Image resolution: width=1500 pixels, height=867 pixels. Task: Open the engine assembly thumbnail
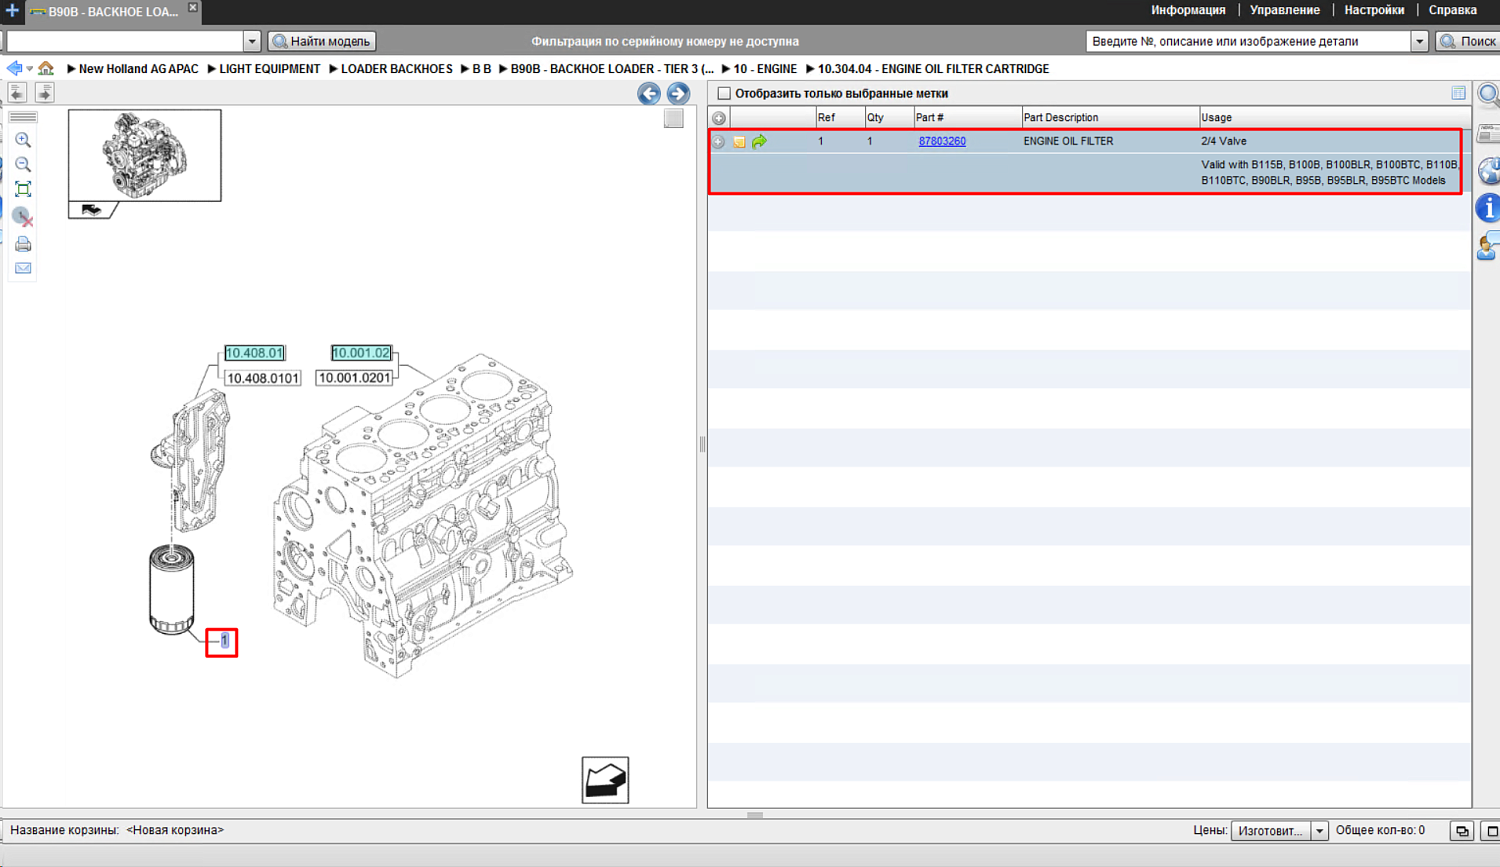click(145, 155)
